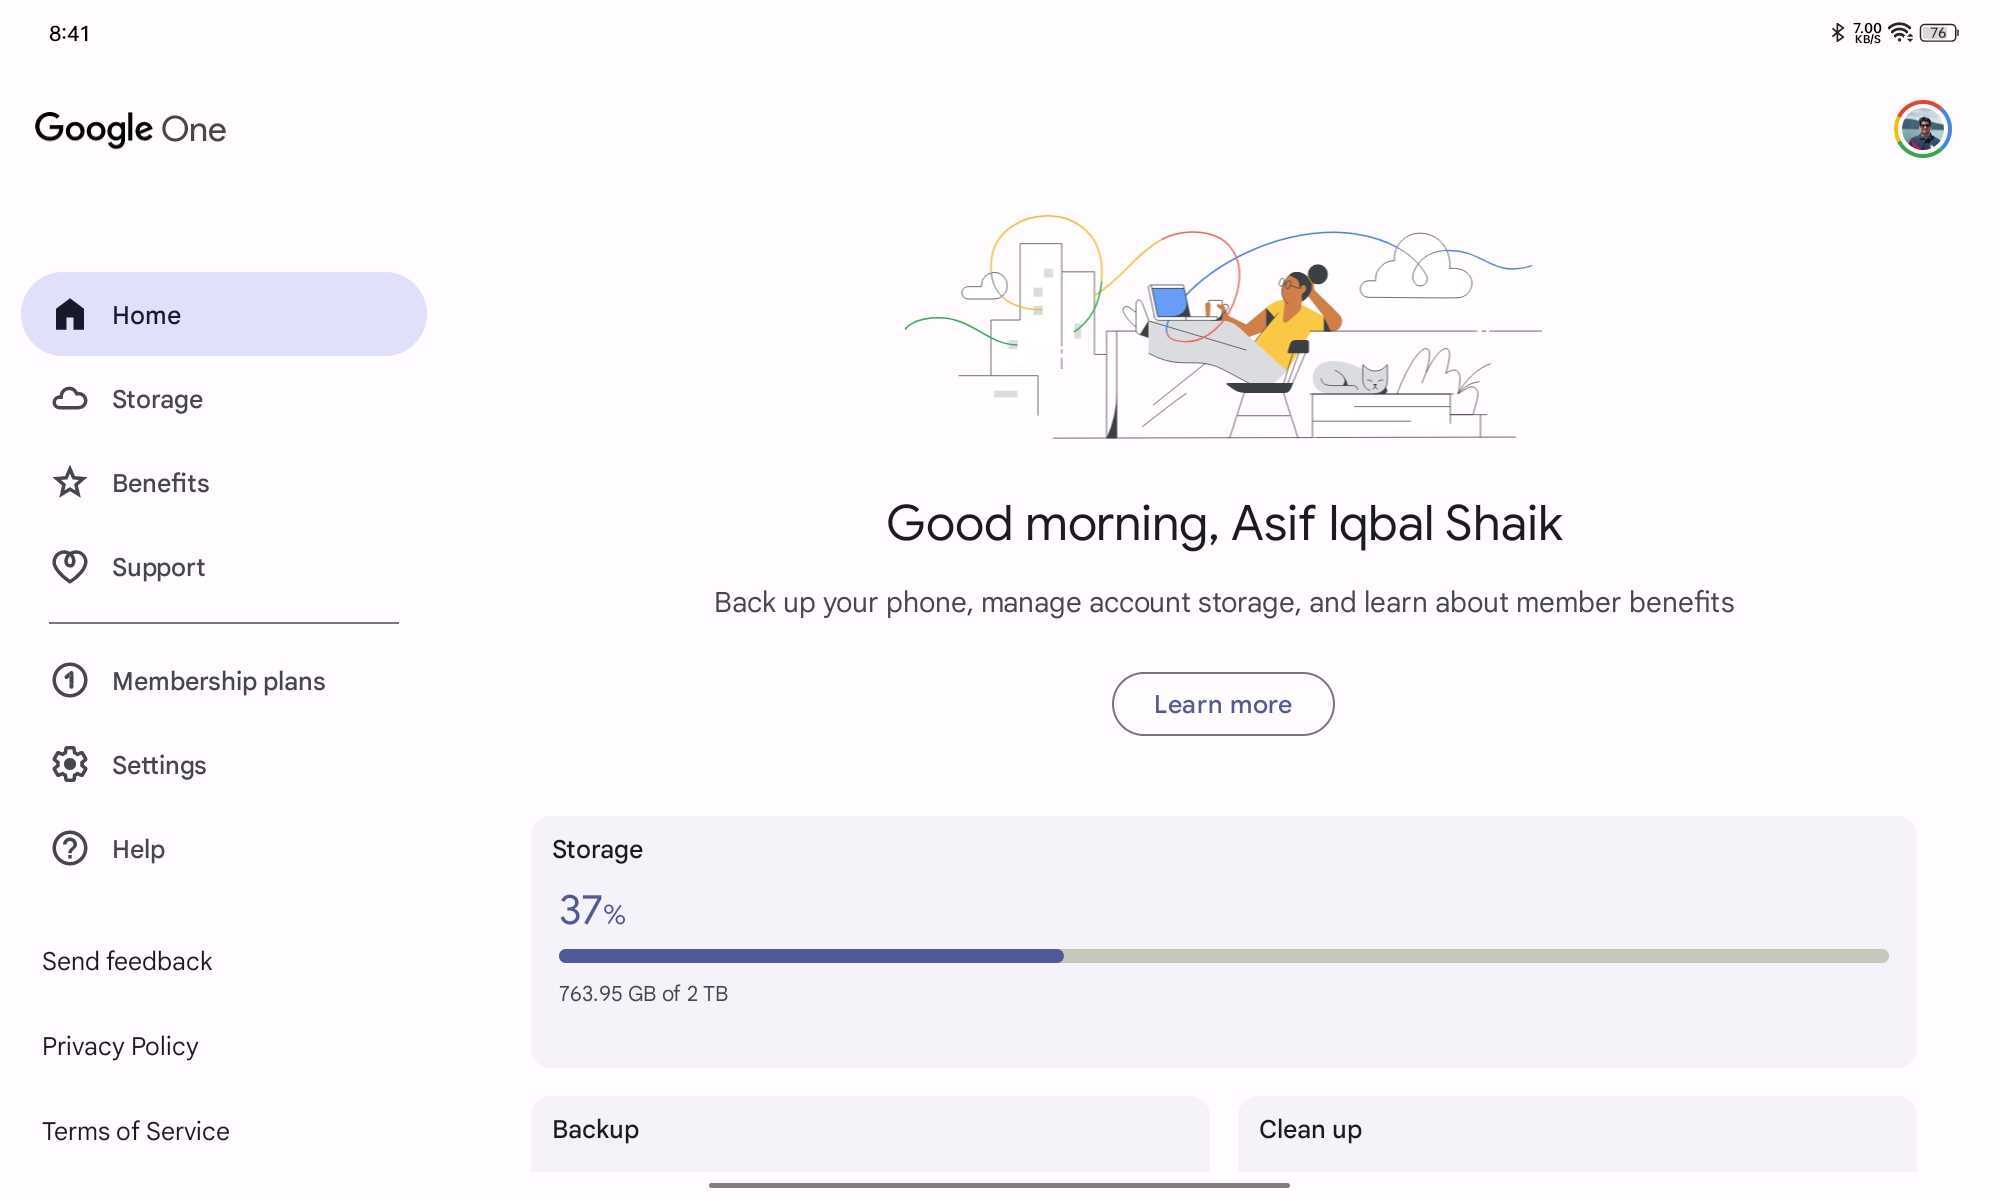Click the Google One logo
Viewport: 2000px width, 1200px height.
point(131,129)
